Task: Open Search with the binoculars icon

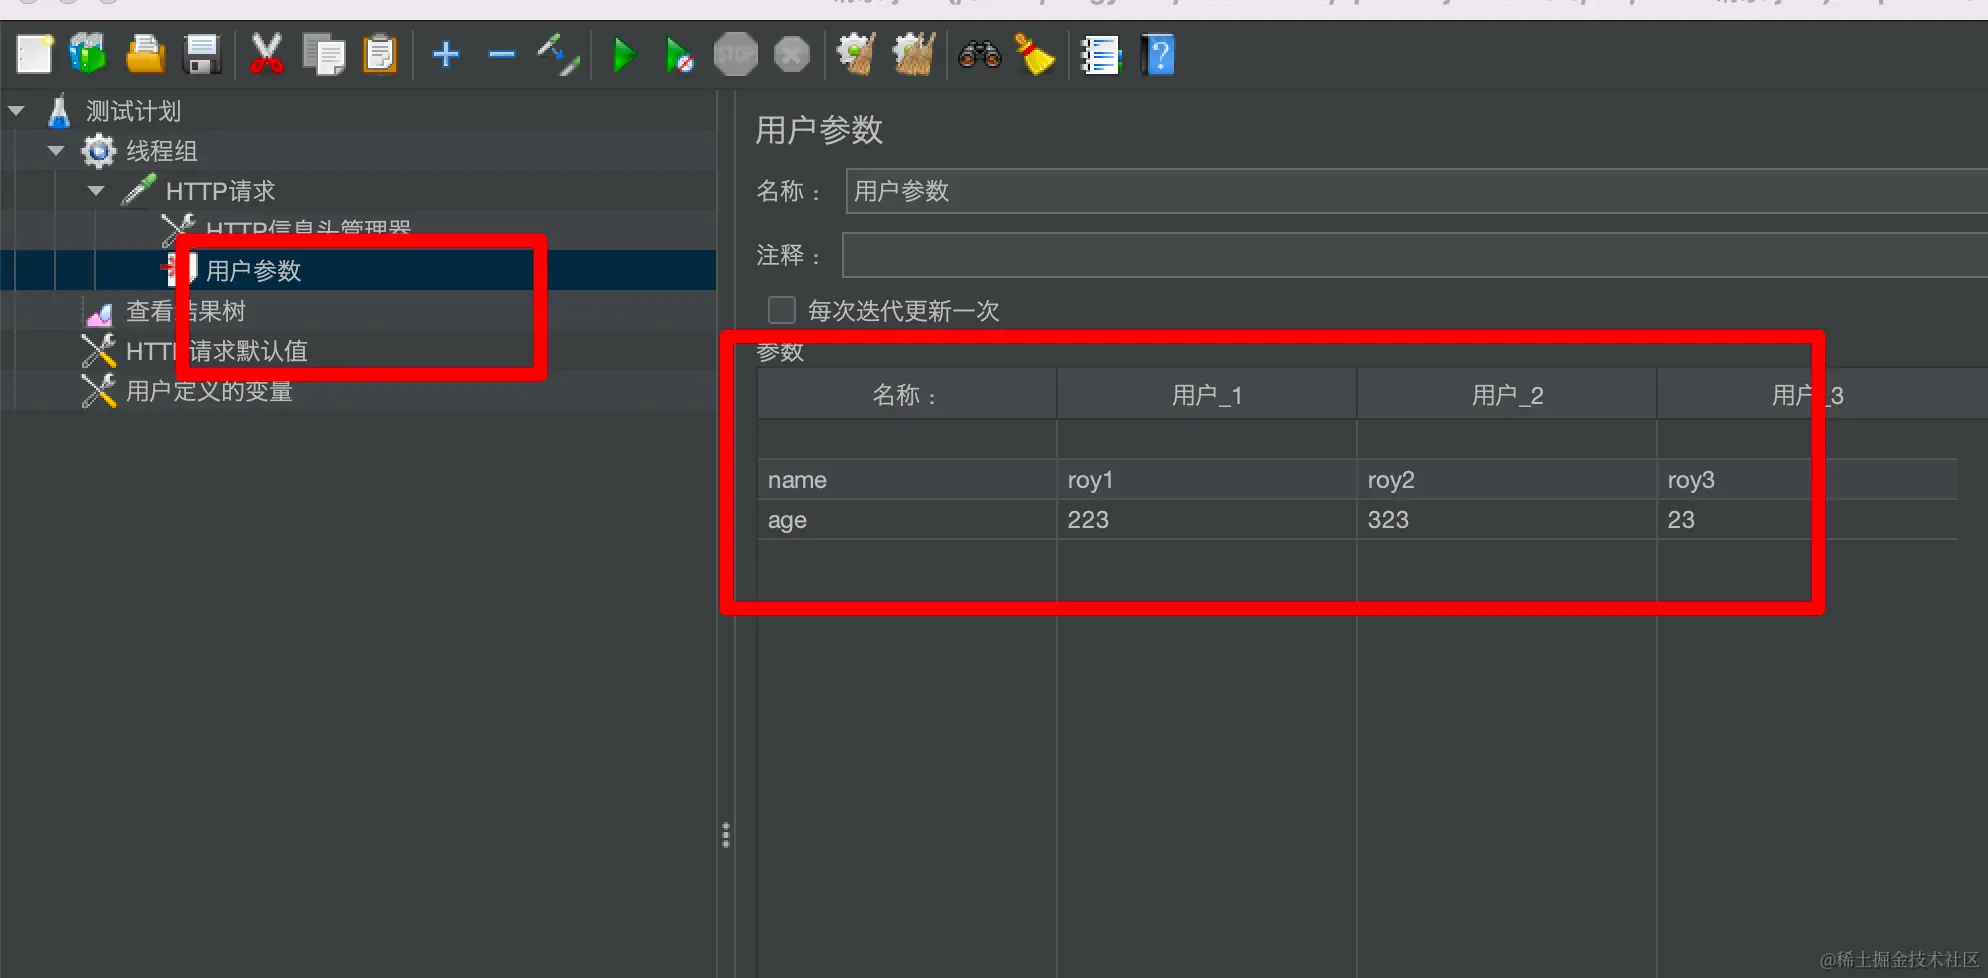Action: coord(979,54)
